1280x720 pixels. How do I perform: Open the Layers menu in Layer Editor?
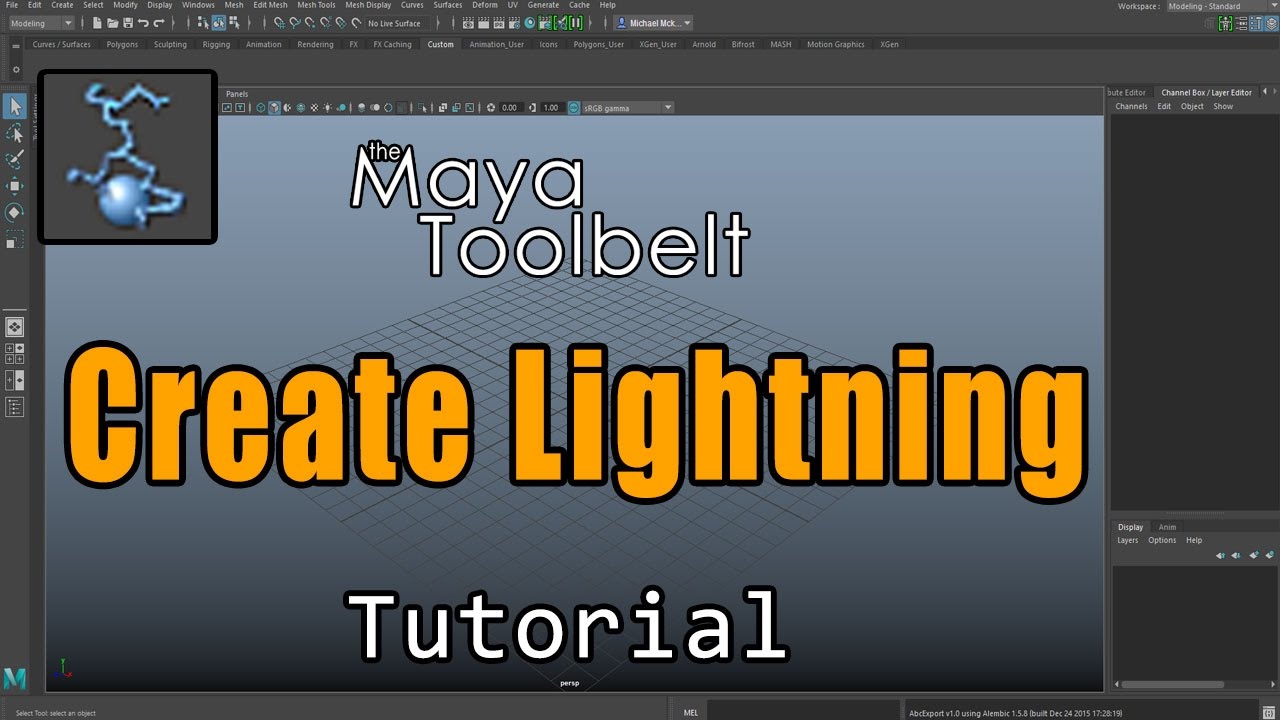1127,540
